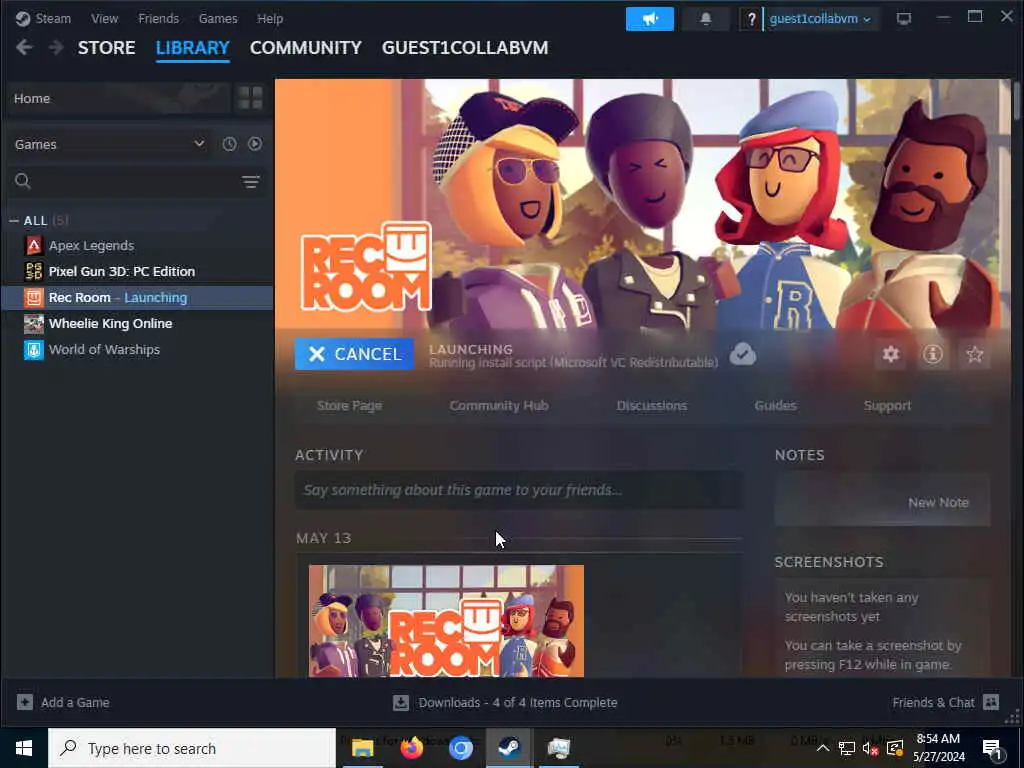The height and width of the screenshot is (768, 1024).
Task: Open the Support link
Action: (x=887, y=406)
